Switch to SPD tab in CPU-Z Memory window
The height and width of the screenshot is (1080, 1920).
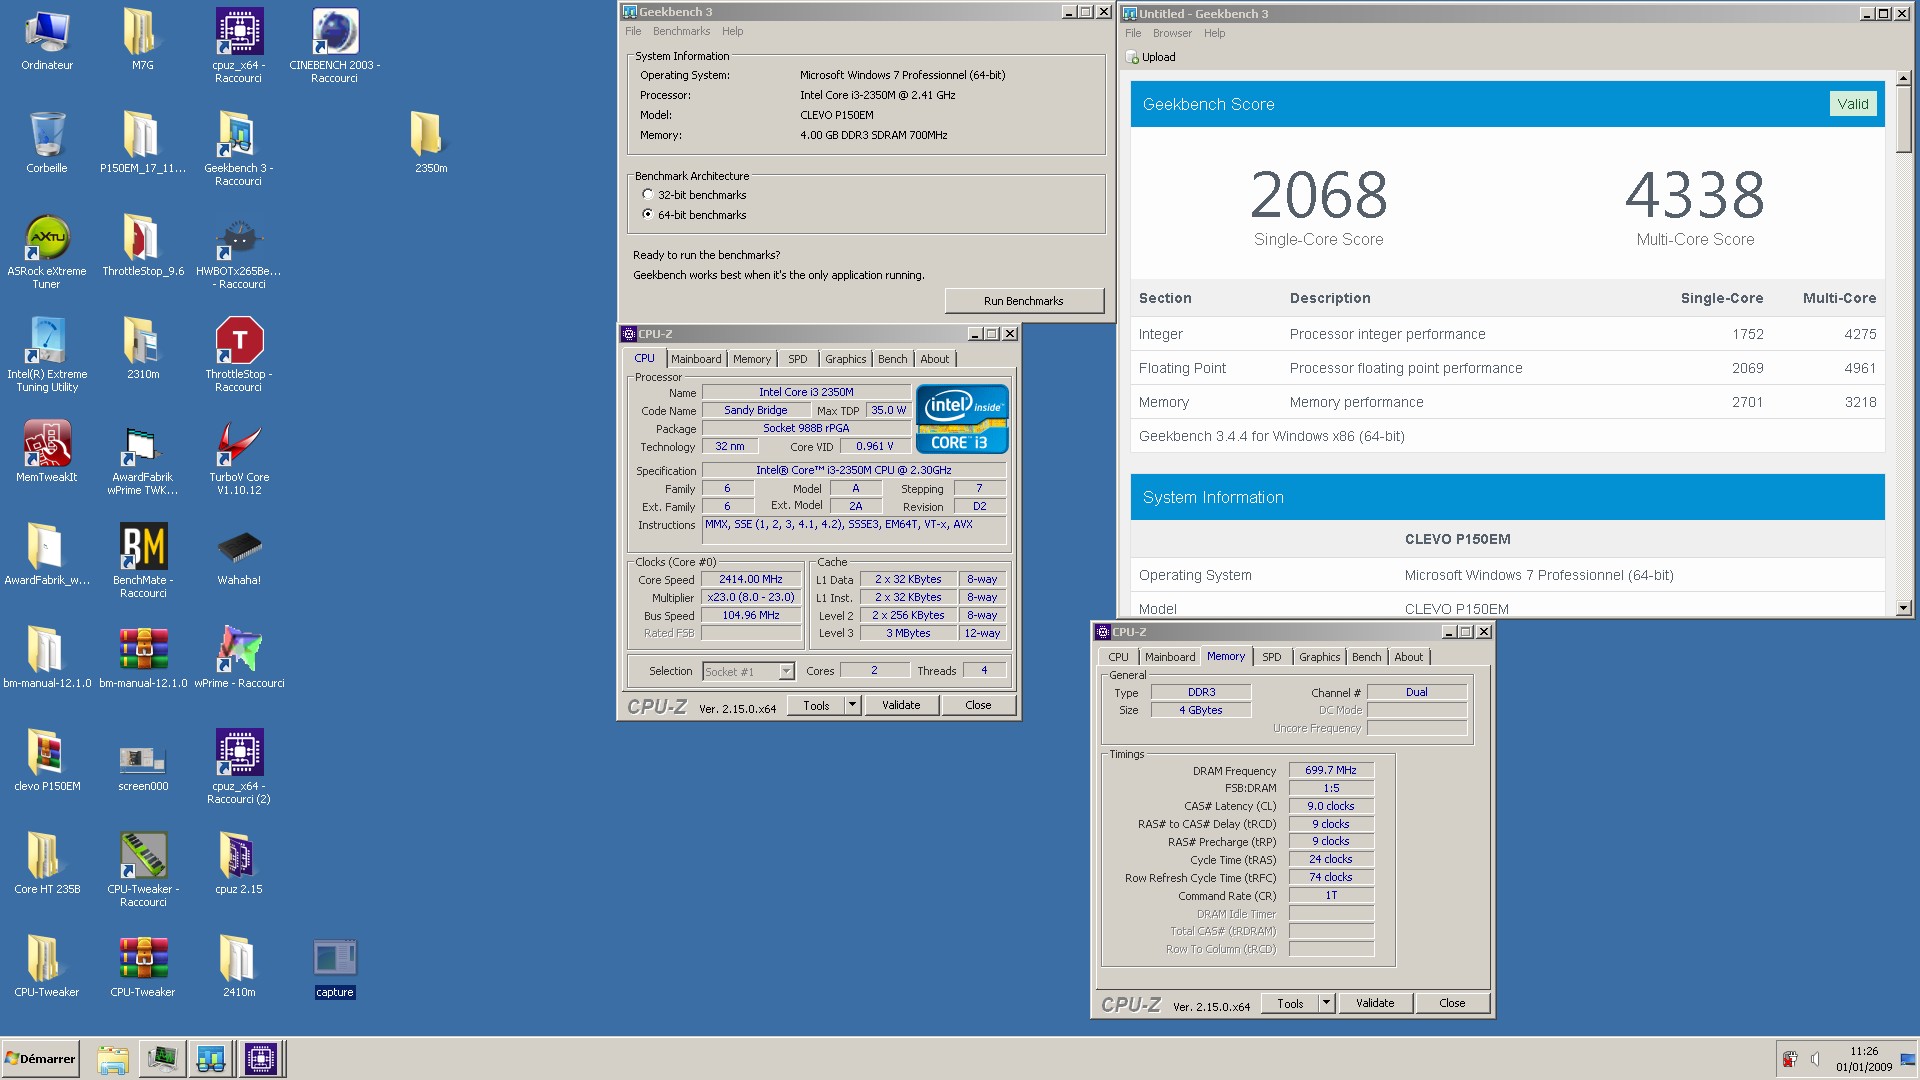coord(1272,657)
